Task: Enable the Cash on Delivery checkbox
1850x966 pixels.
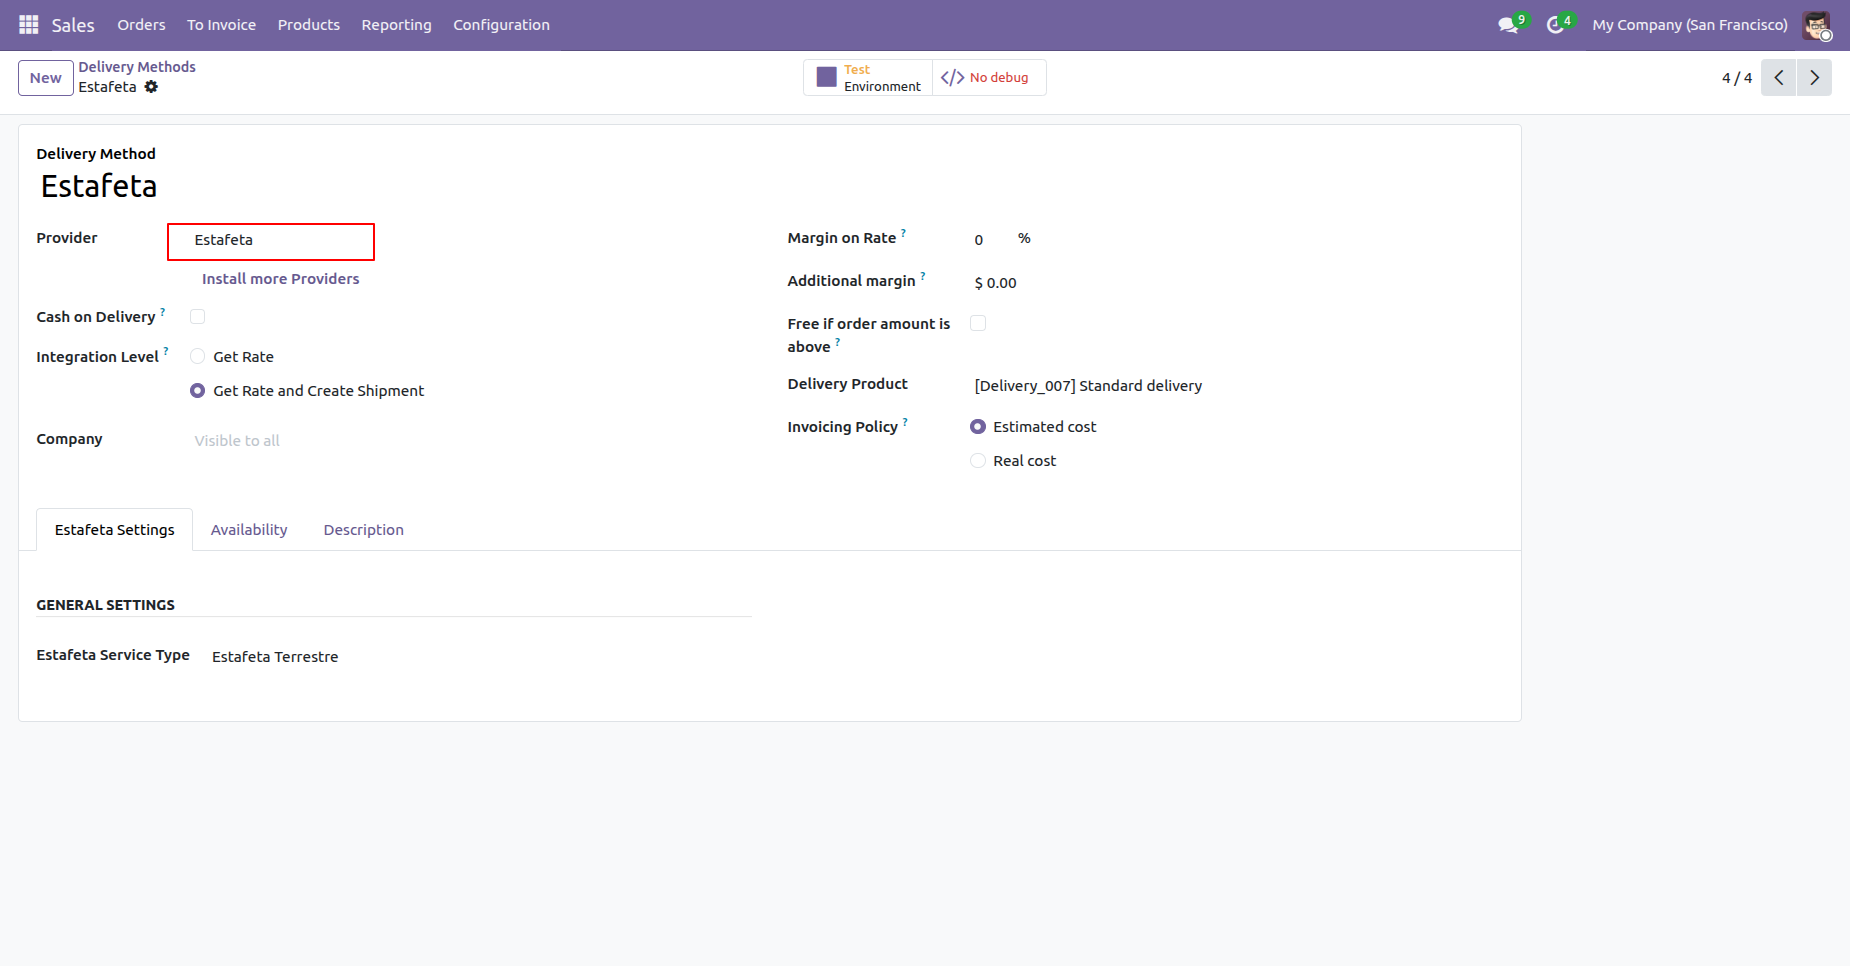Action: tap(198, 317)
